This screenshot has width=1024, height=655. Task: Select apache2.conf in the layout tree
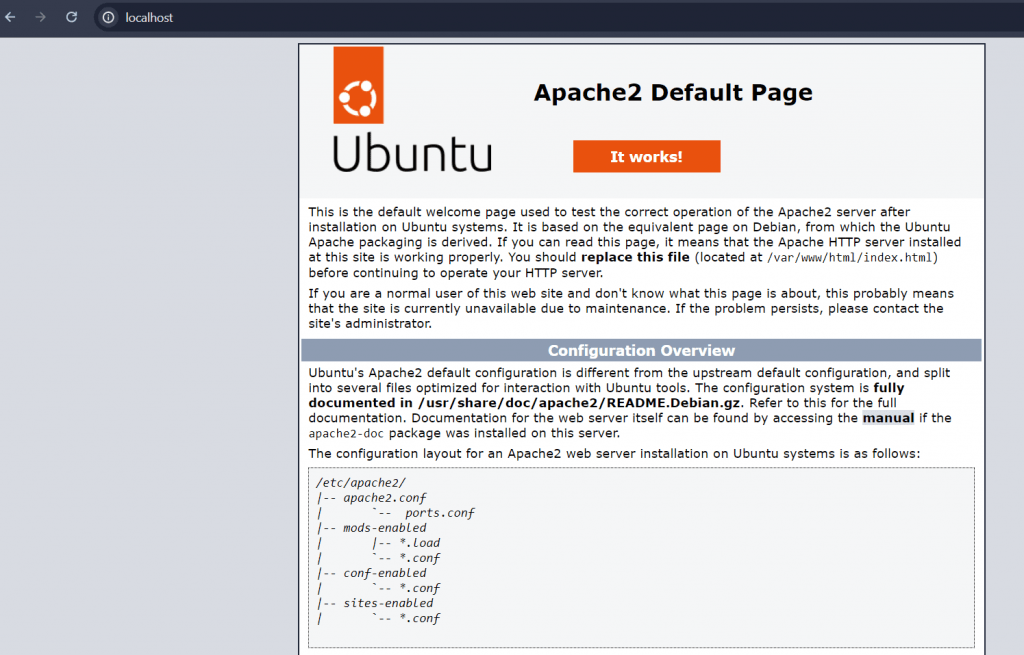(x=385, y=498)
